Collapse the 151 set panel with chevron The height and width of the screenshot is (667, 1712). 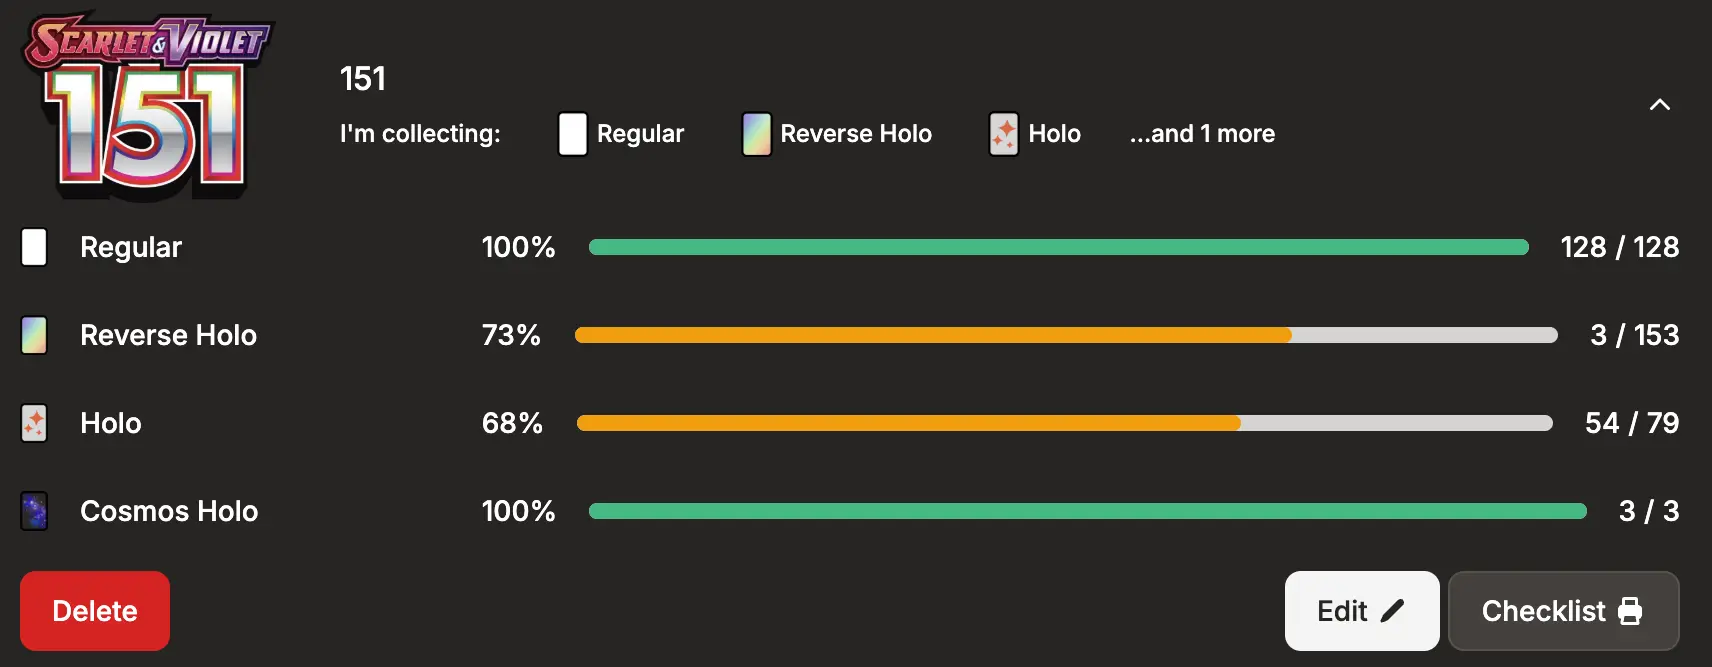(1660, 105)
